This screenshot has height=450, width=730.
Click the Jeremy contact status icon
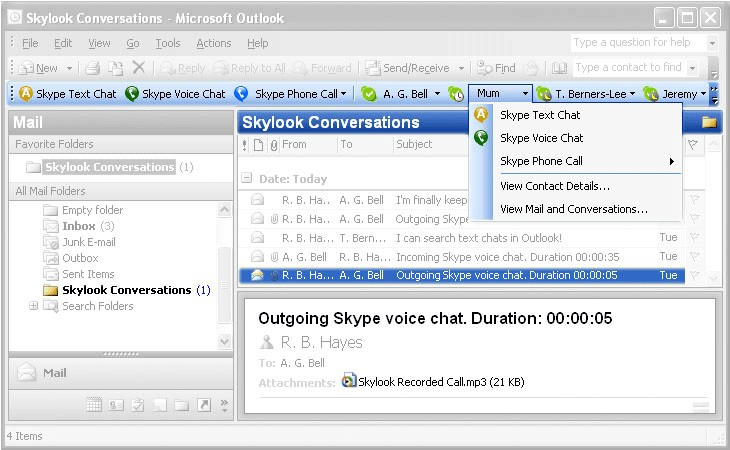point(650,94)
